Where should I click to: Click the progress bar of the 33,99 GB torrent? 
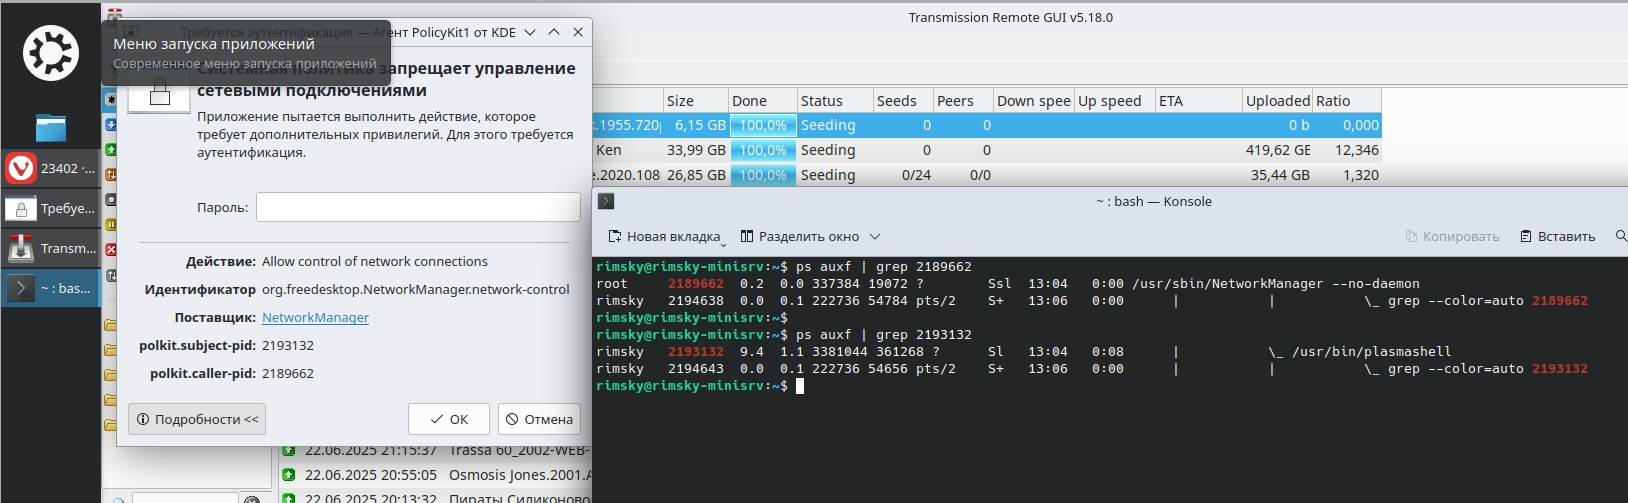(x=763, y=150)
